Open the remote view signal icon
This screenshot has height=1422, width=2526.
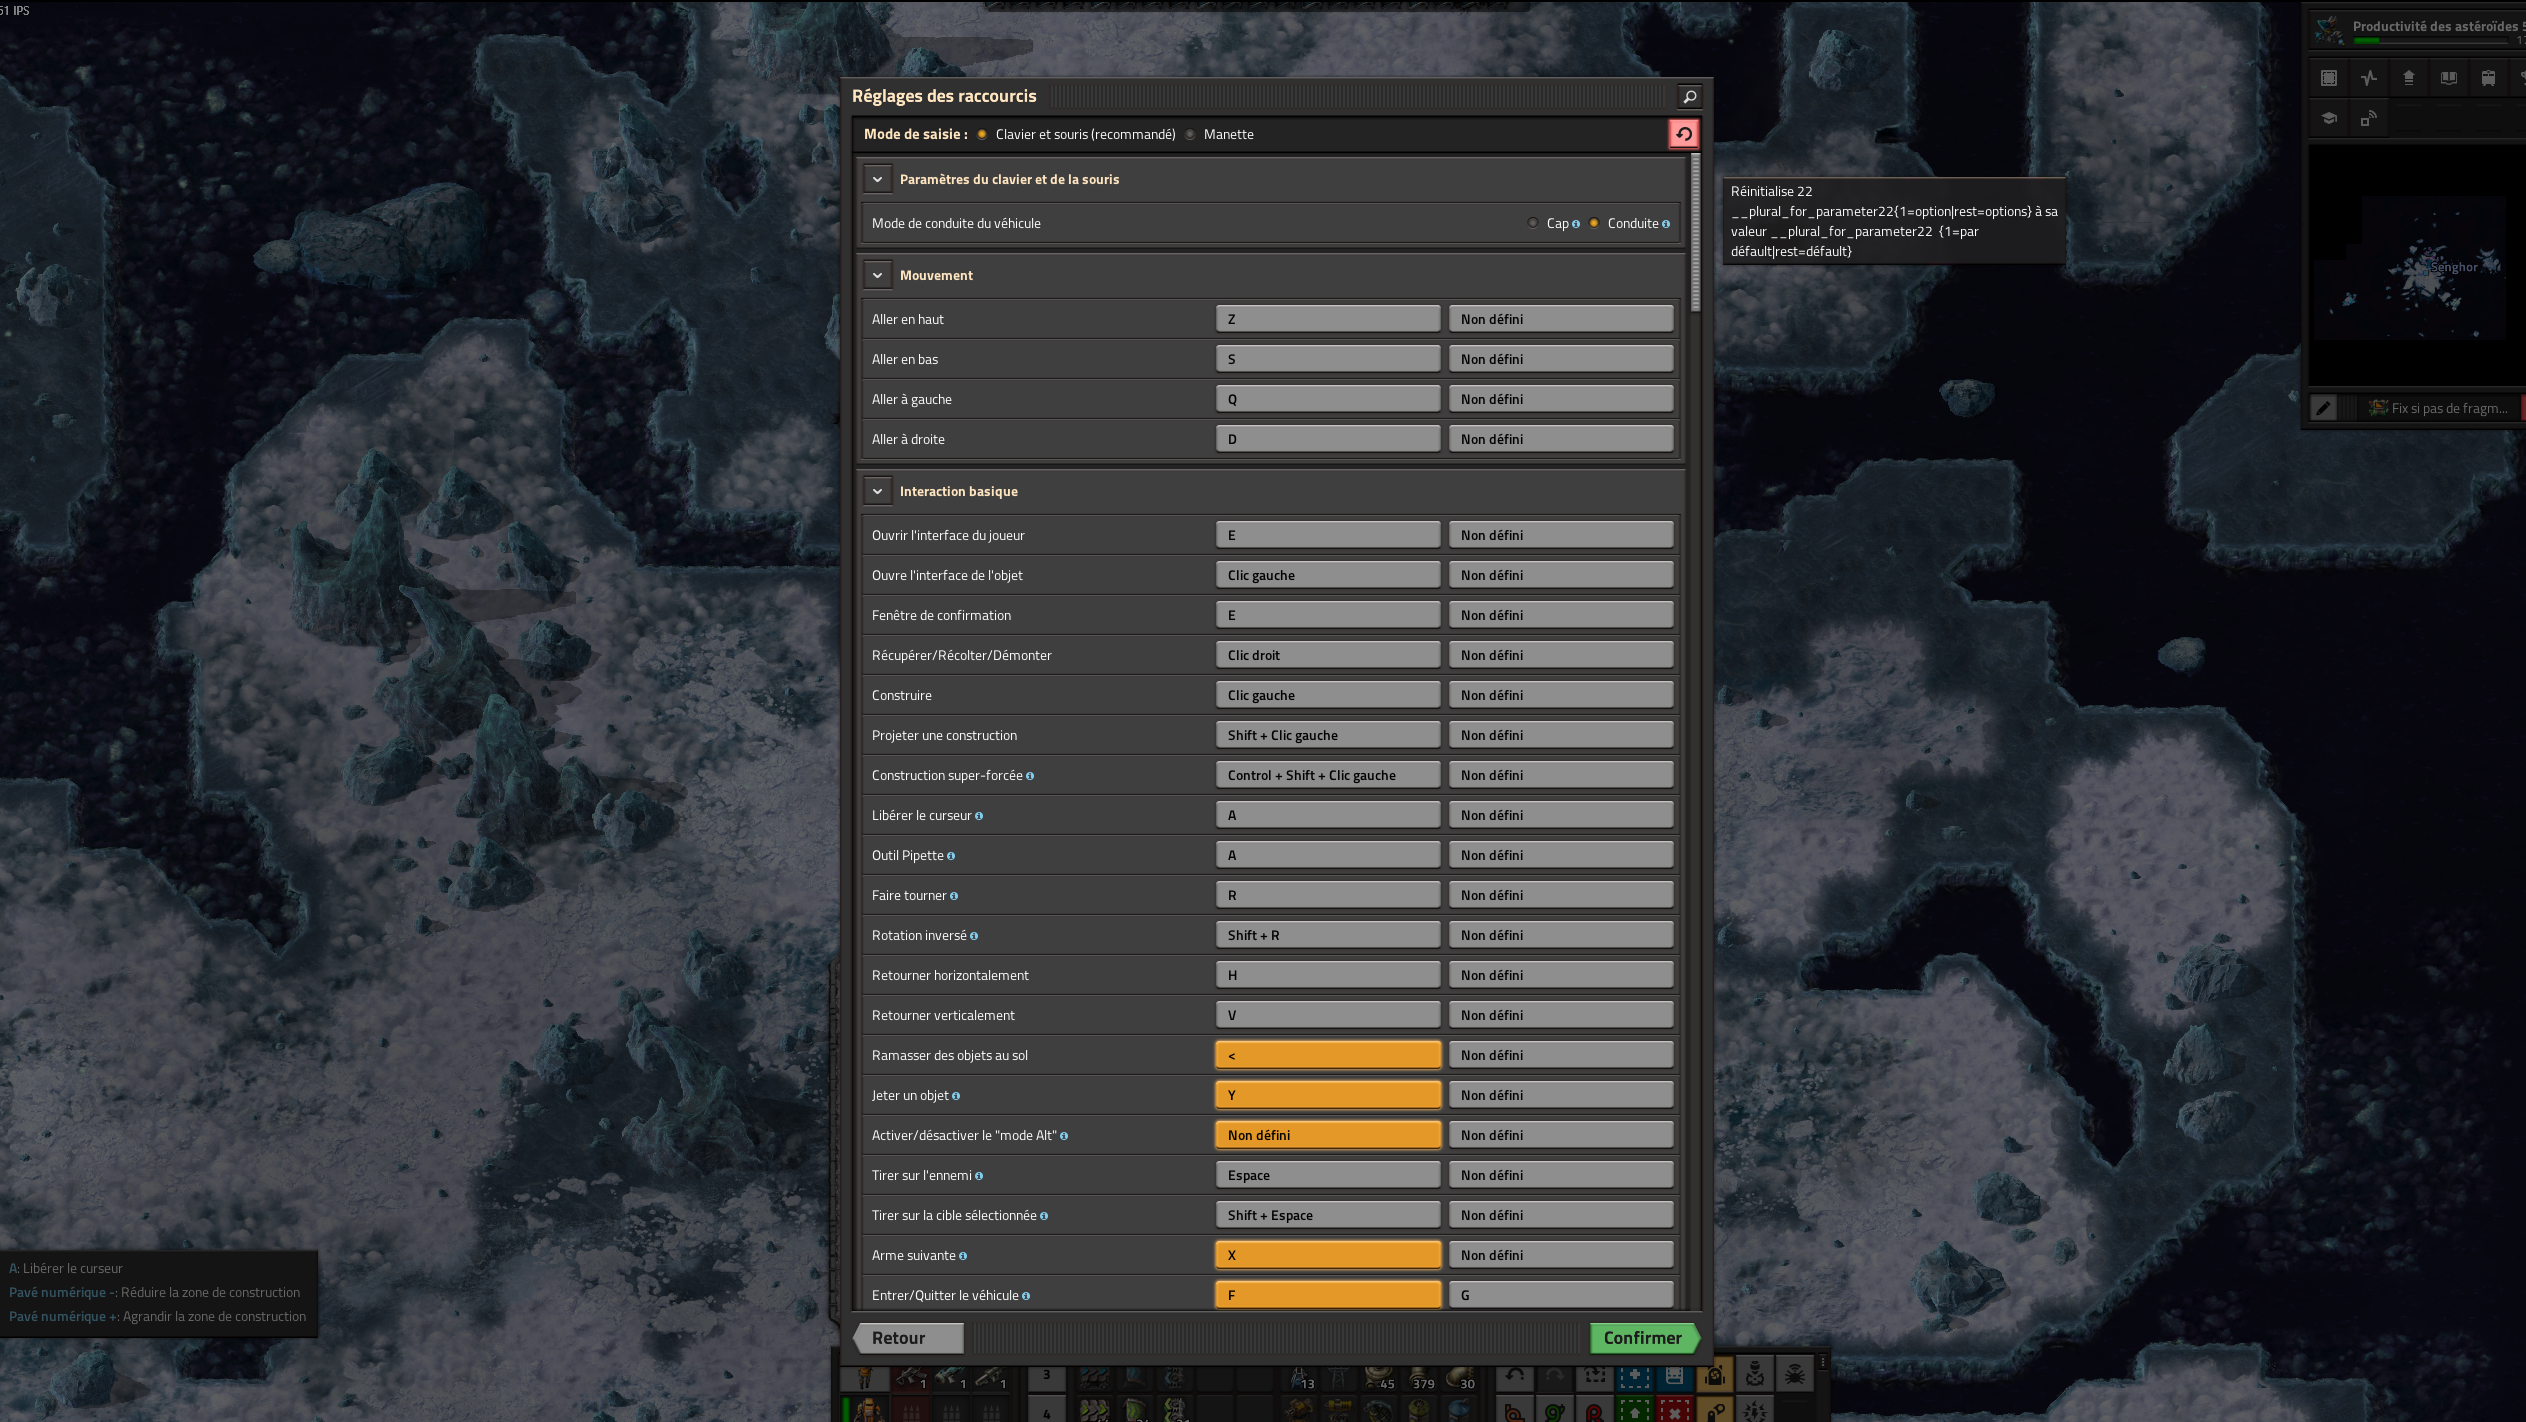[x=2369, y=119]
